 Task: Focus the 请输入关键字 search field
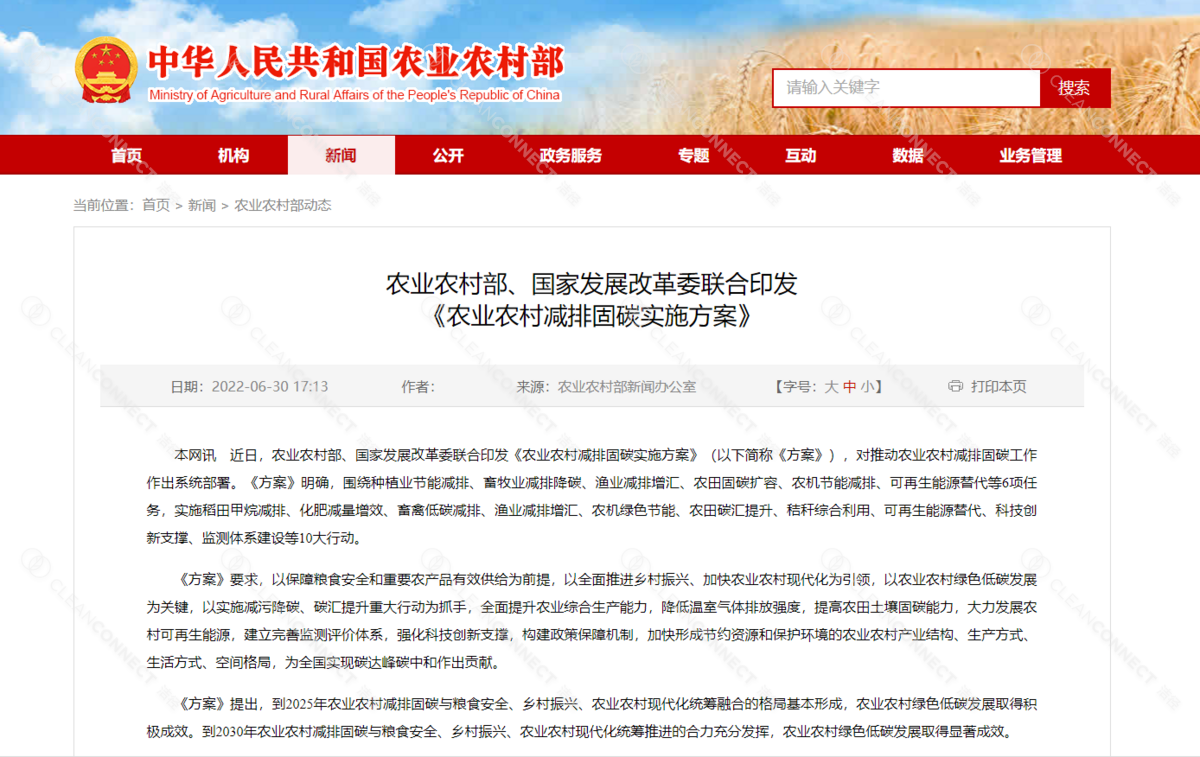click(906, 88)
